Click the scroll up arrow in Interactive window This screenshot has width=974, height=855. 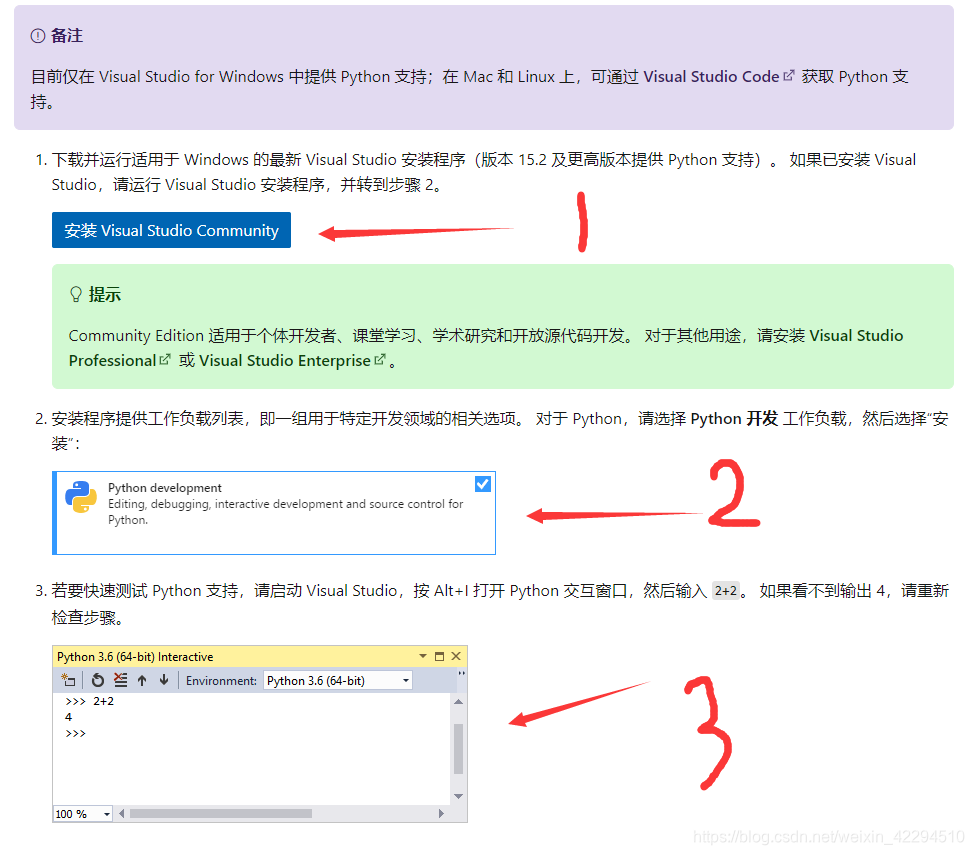tap(458, 702)
